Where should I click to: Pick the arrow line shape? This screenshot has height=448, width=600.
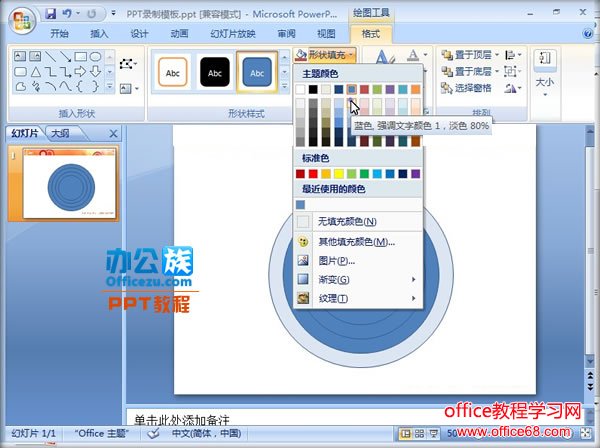[65, 57]
